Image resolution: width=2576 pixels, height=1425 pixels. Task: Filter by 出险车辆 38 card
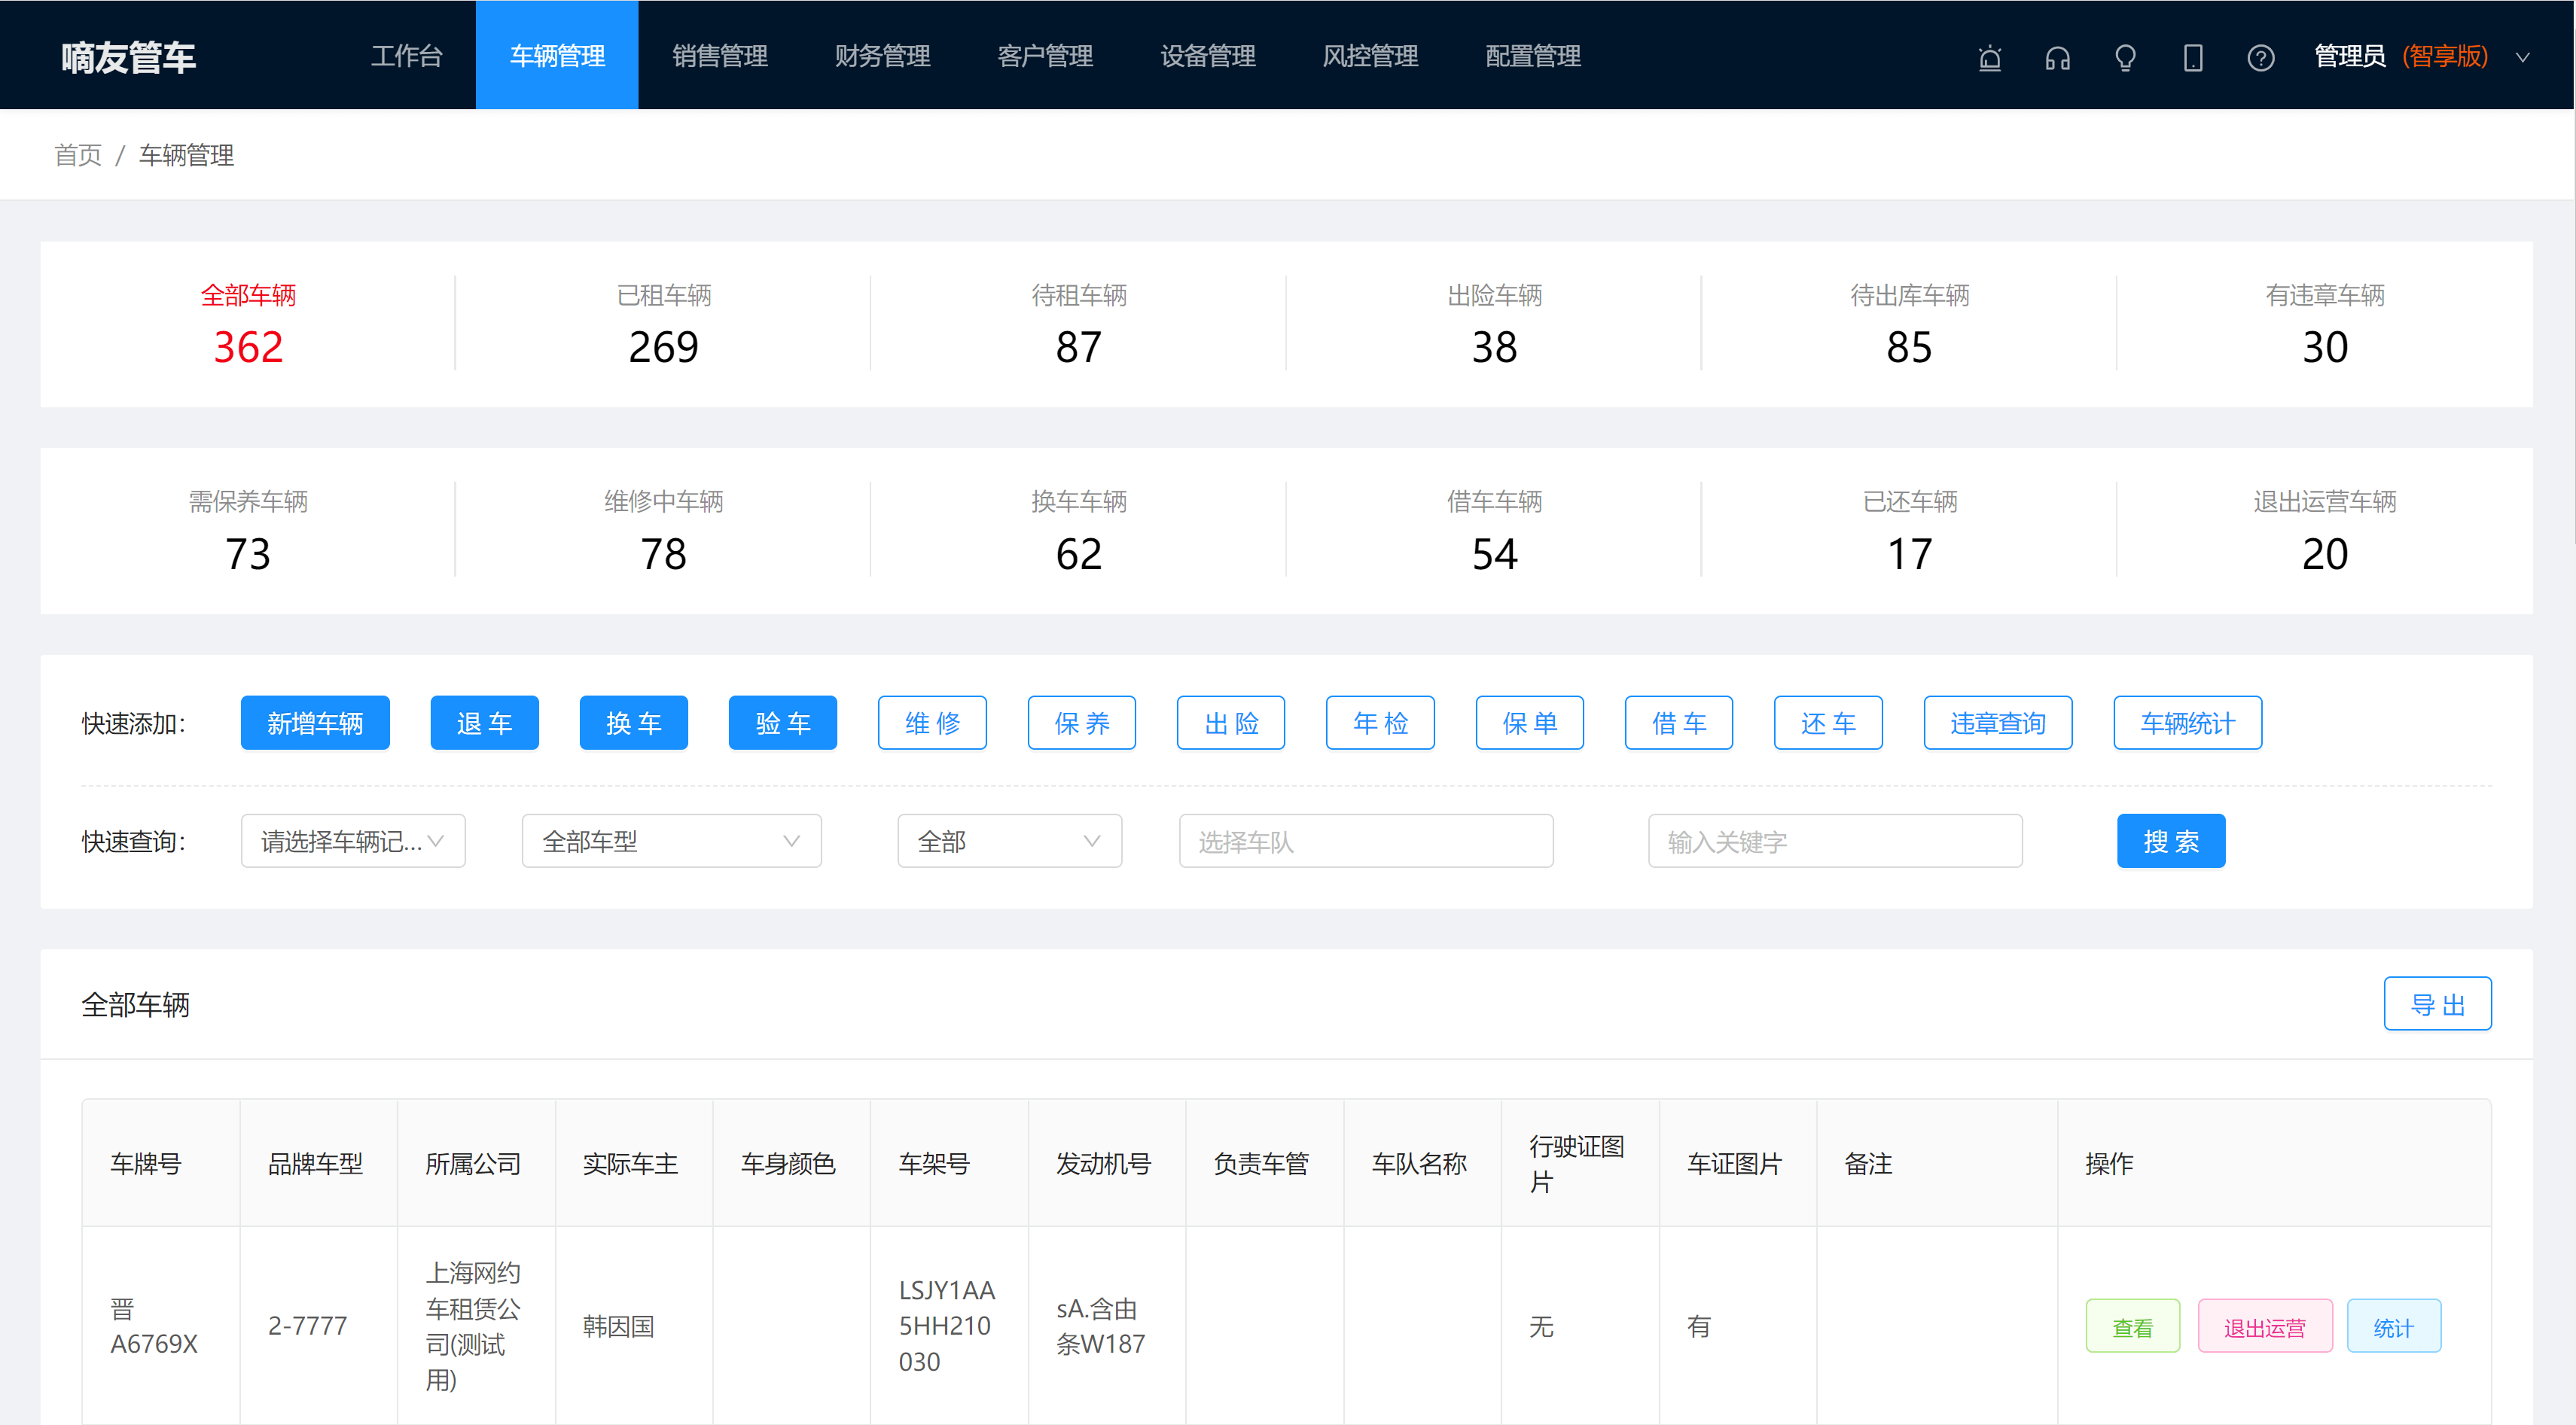(x=1495, y=324)
